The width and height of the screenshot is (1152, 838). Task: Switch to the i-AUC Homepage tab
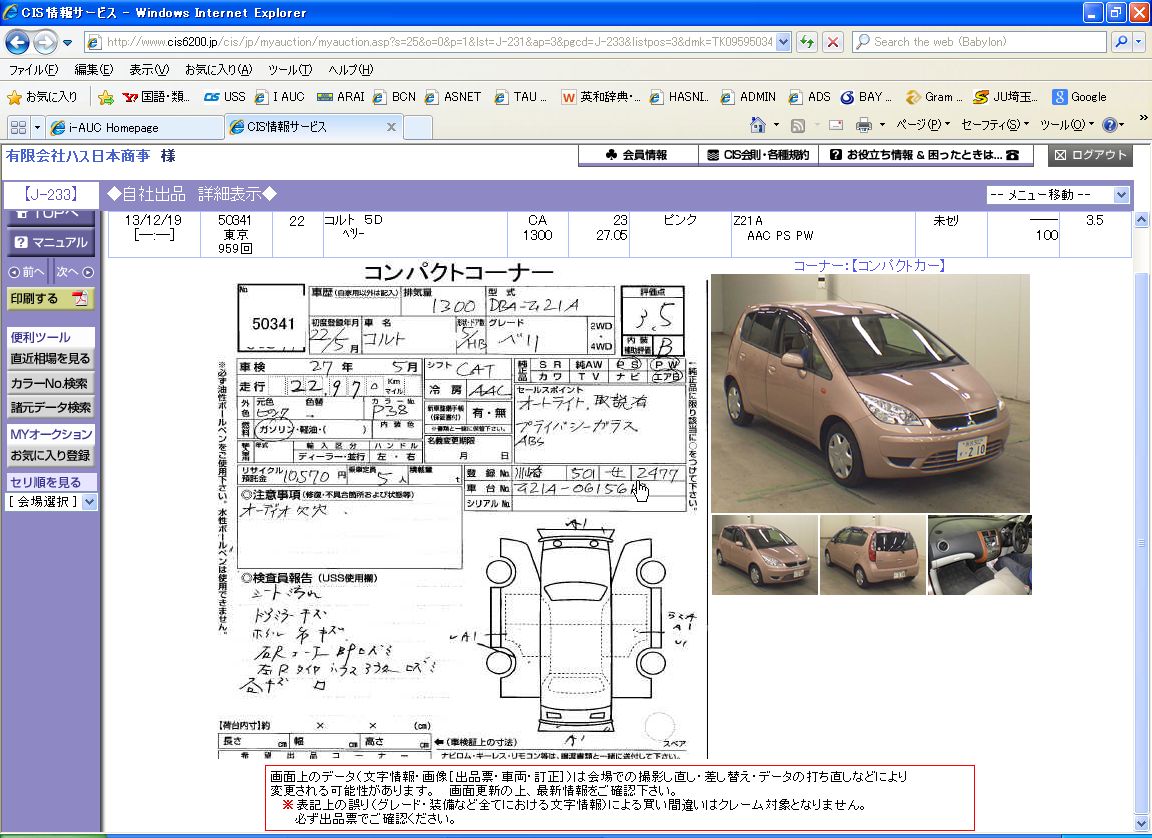(x=113, y=127)
